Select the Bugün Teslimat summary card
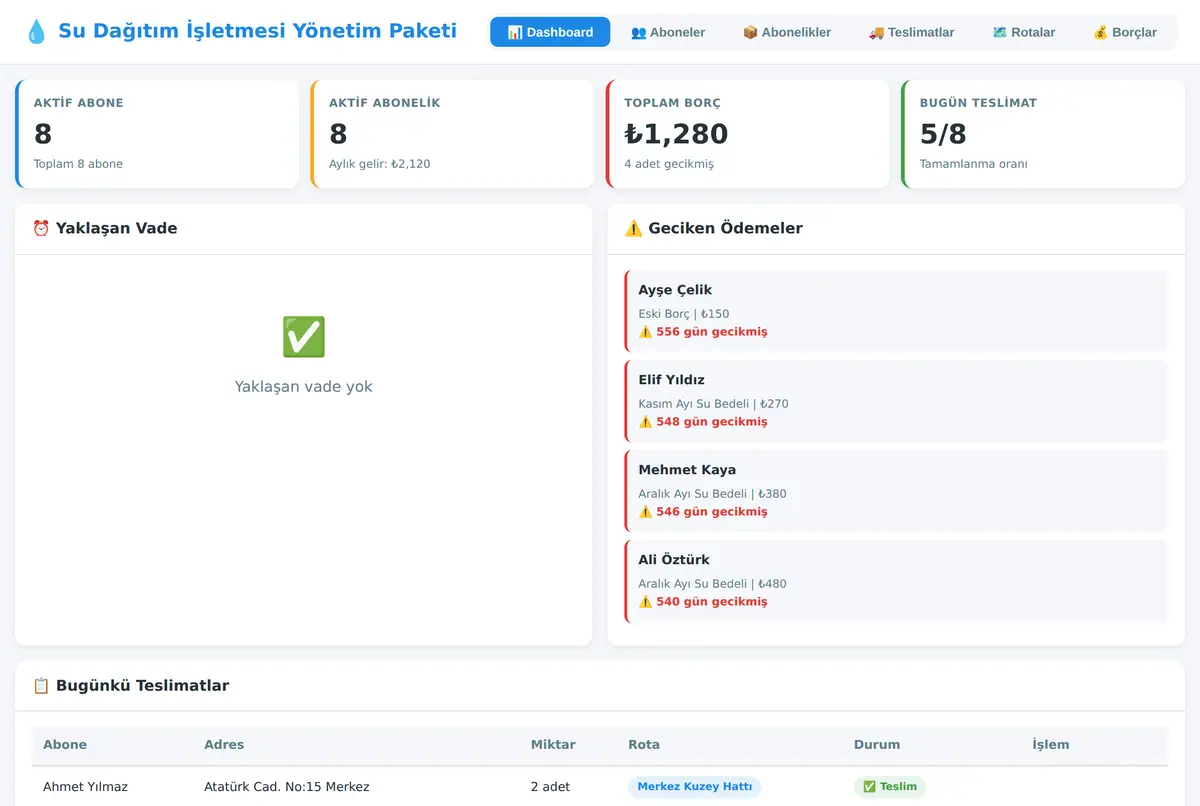 (1043, 134)
